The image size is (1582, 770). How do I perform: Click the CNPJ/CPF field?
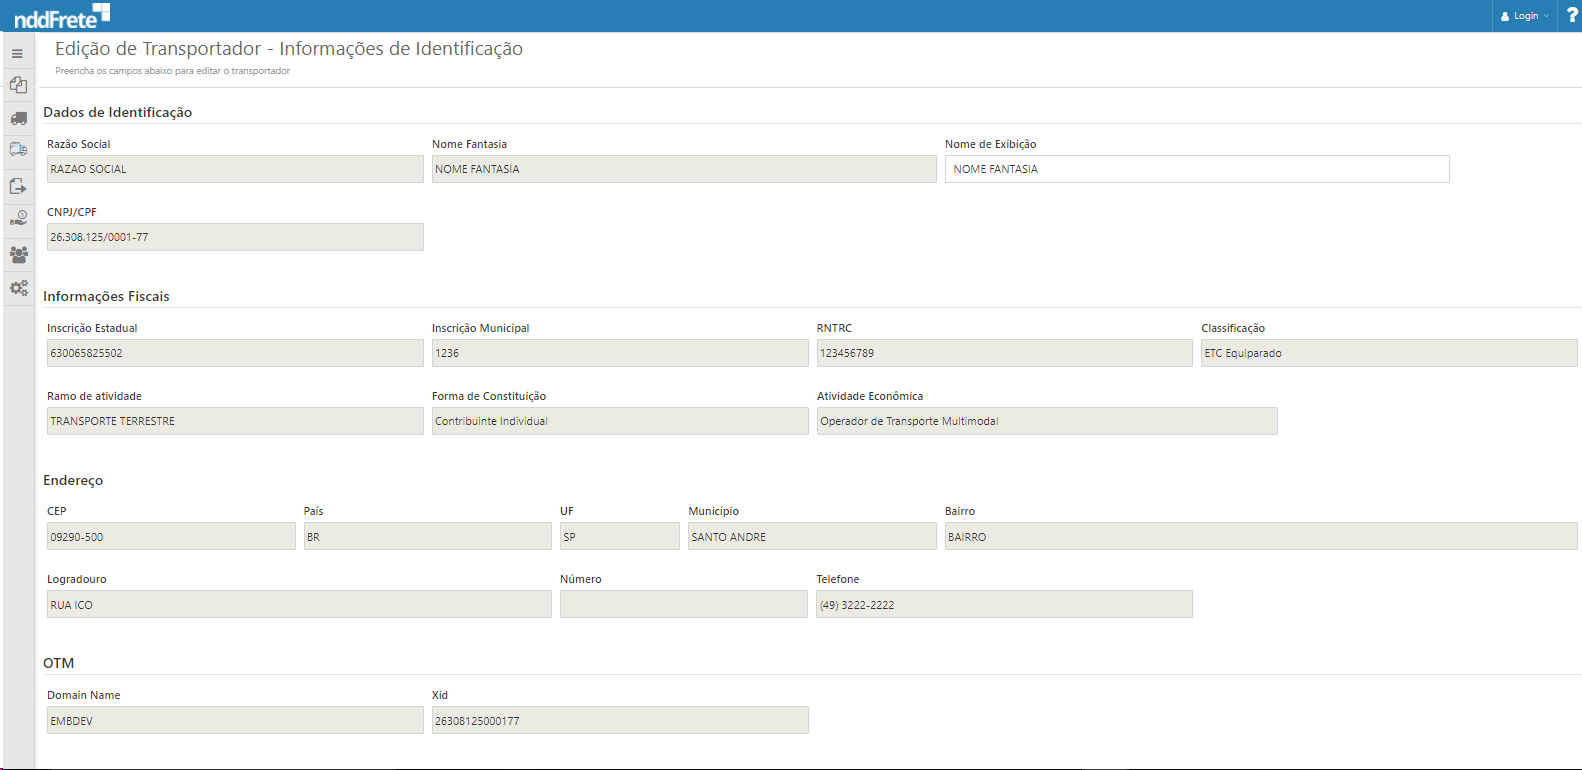coord(235,237)
